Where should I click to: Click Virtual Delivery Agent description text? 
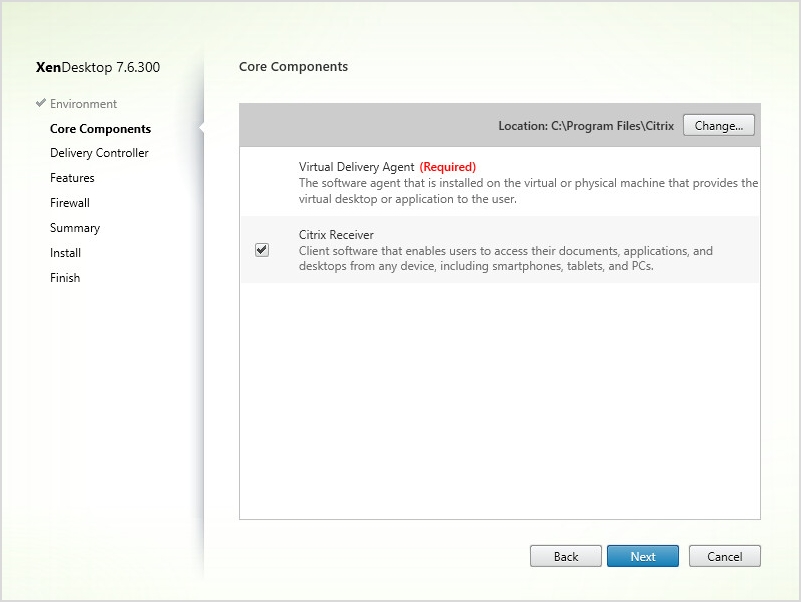pos(528,191)
